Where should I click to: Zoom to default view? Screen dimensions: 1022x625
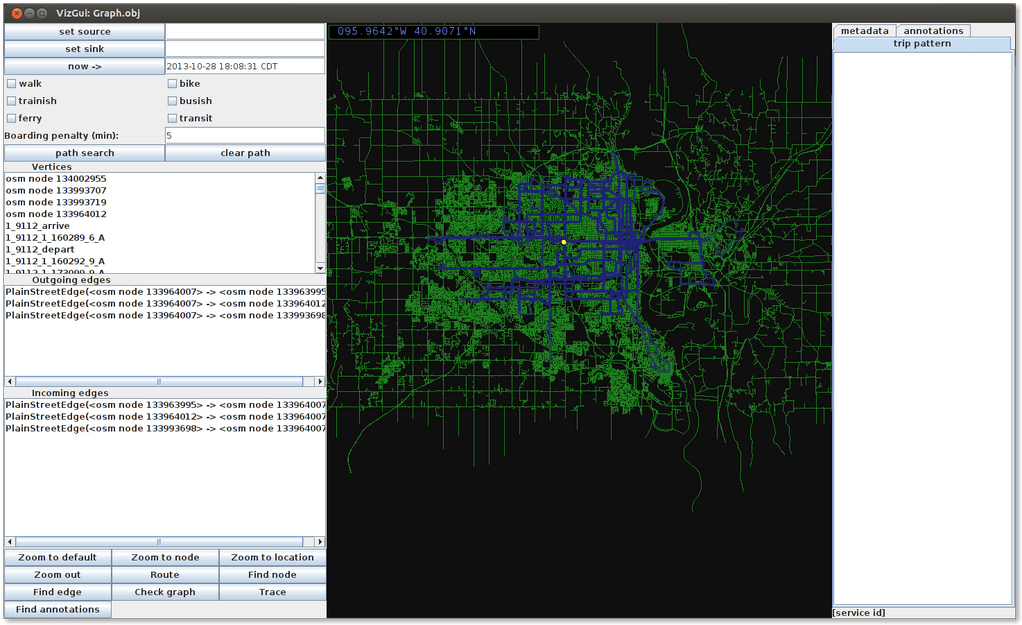pos(56,557)
